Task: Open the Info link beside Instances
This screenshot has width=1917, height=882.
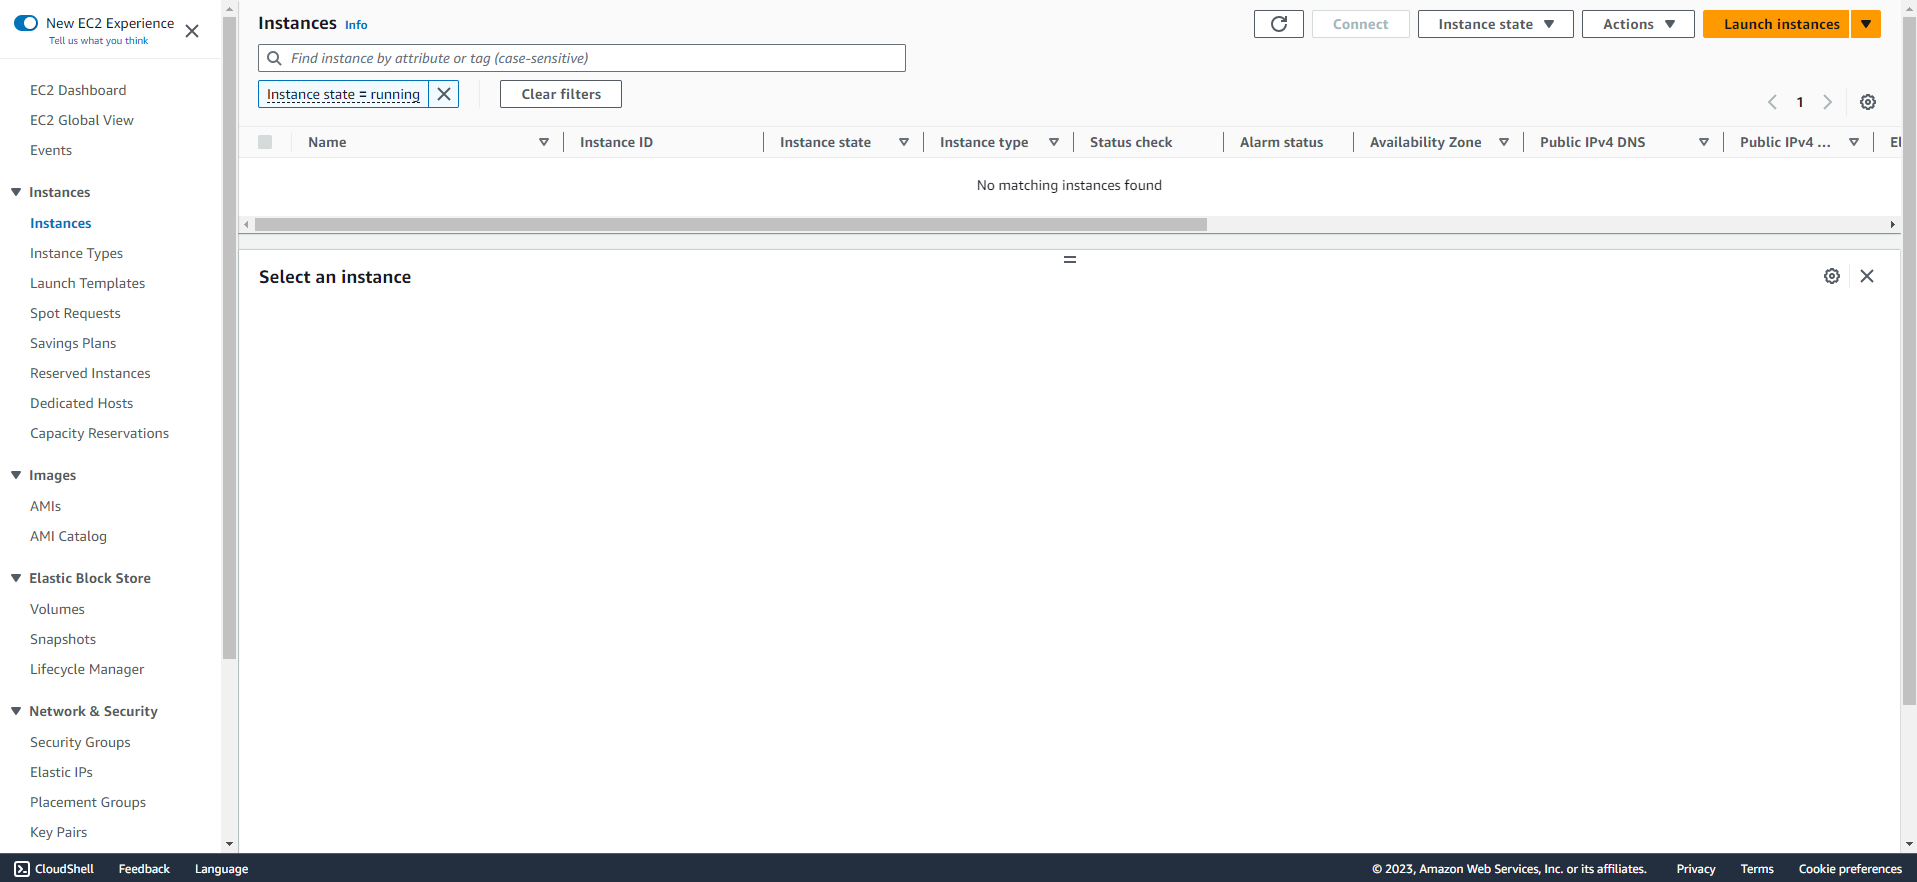Action: click(356, 25)
